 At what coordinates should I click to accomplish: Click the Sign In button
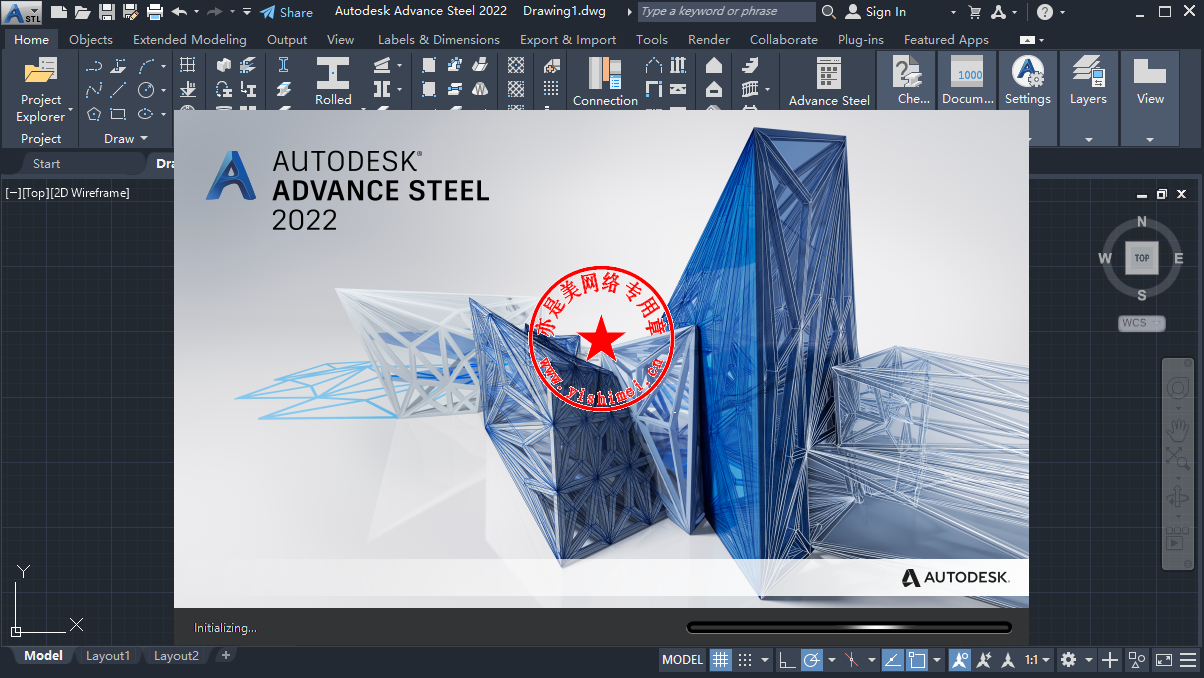pos(876,12)
